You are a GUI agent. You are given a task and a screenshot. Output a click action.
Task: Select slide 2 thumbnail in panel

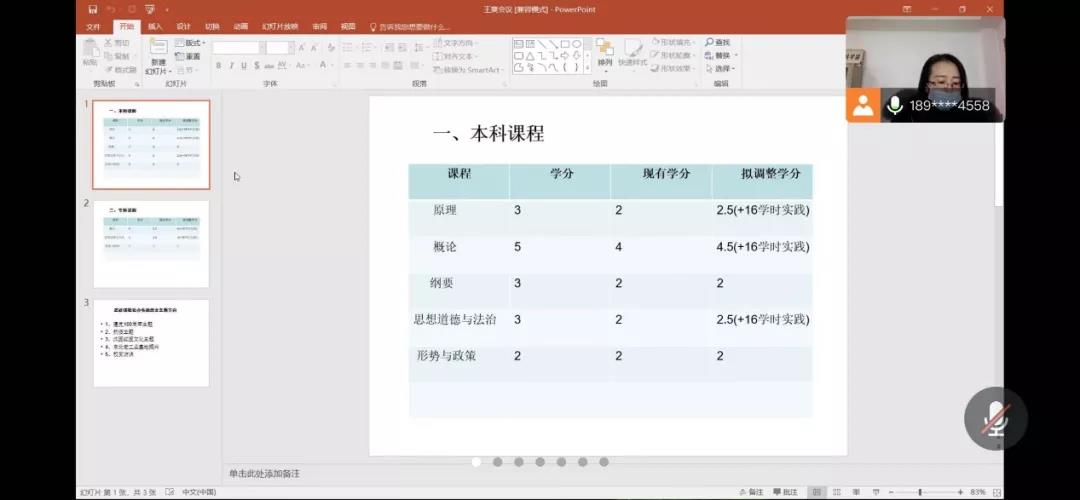151,244
